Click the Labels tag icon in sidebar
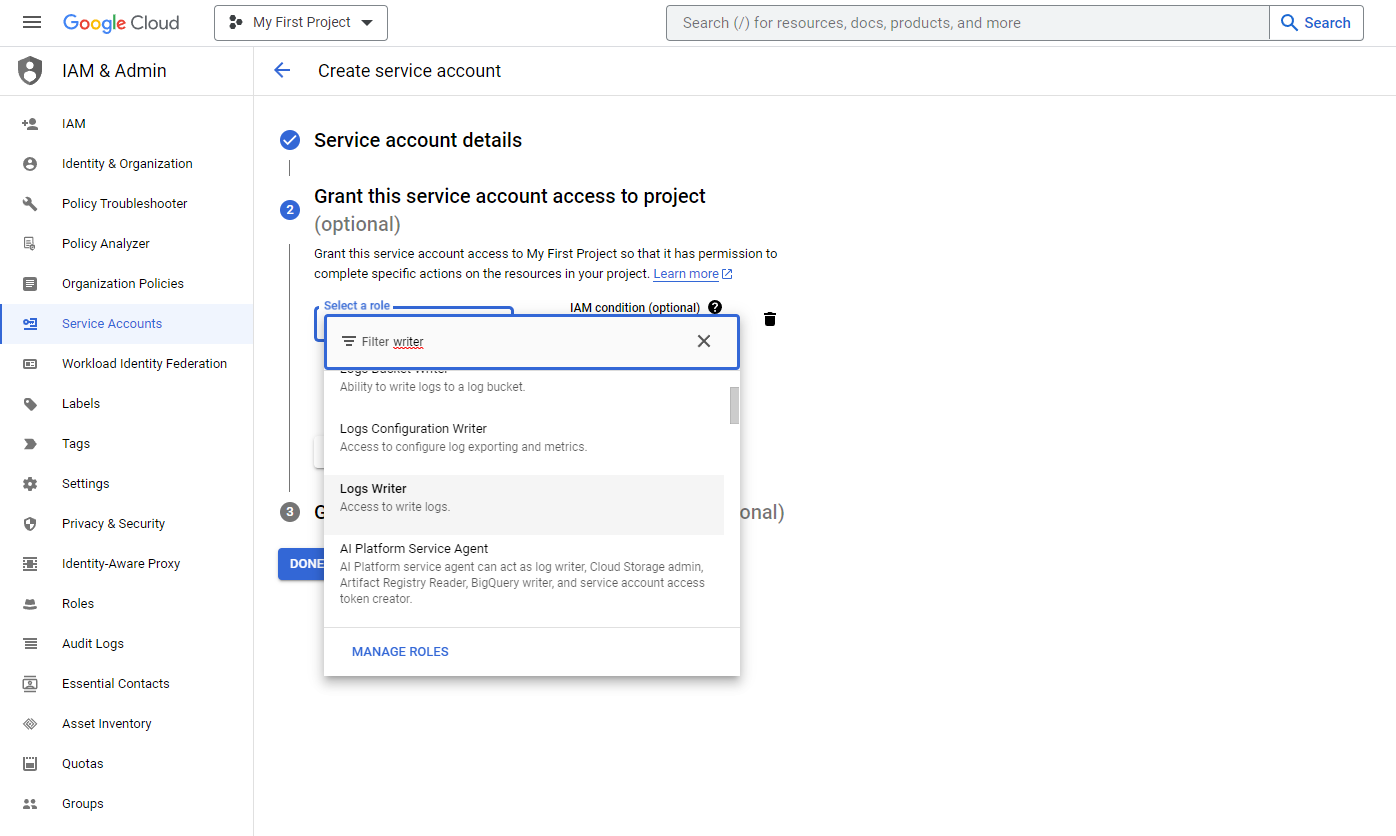The image size is (1396, 836). [x=30, y=404]
